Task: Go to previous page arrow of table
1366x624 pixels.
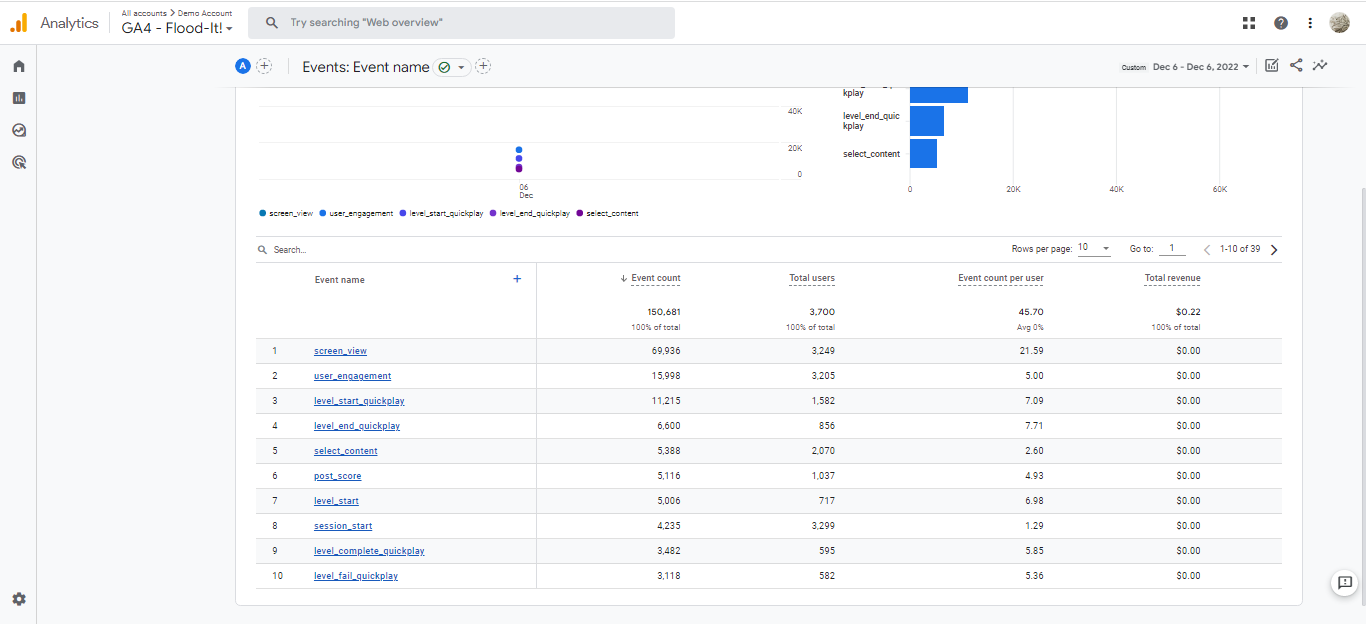Action: [x=1207, y=249]
